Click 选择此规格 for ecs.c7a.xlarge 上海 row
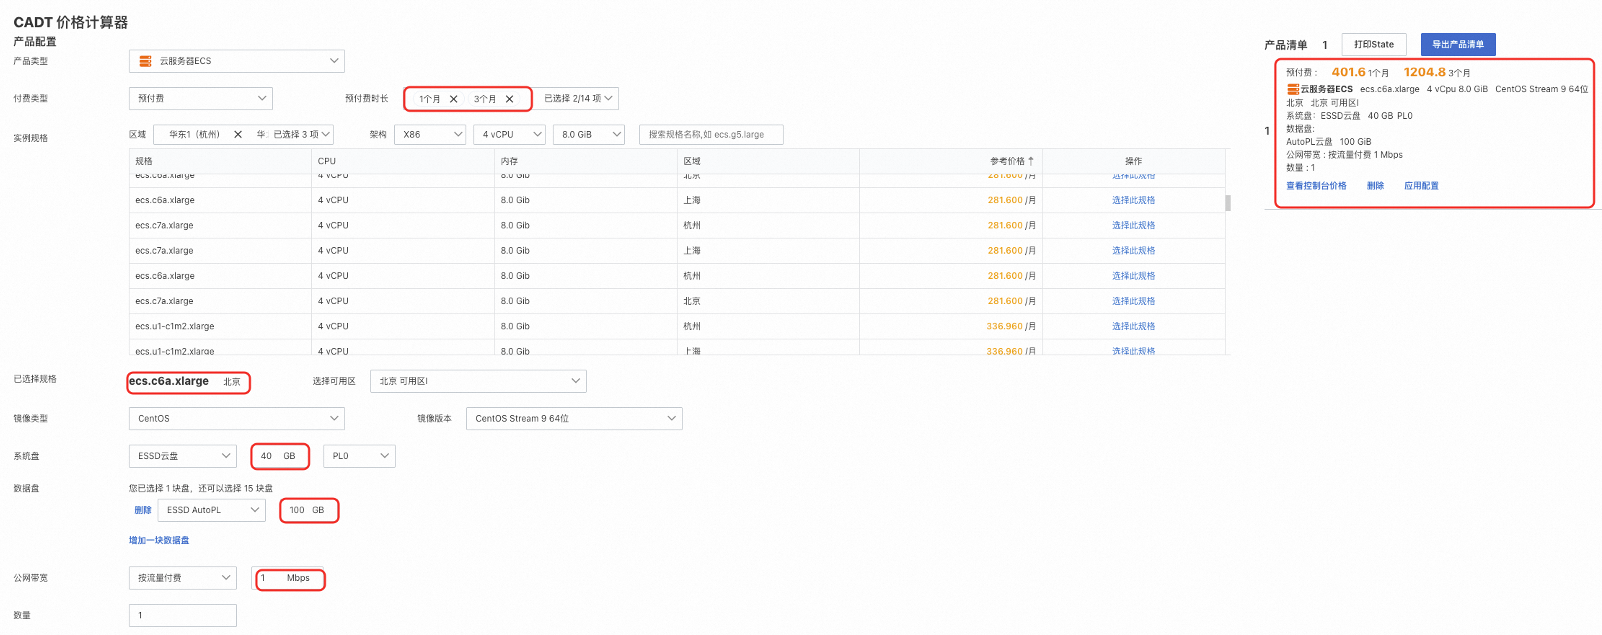This screenshot has width=1602, height=635. 1133,250
